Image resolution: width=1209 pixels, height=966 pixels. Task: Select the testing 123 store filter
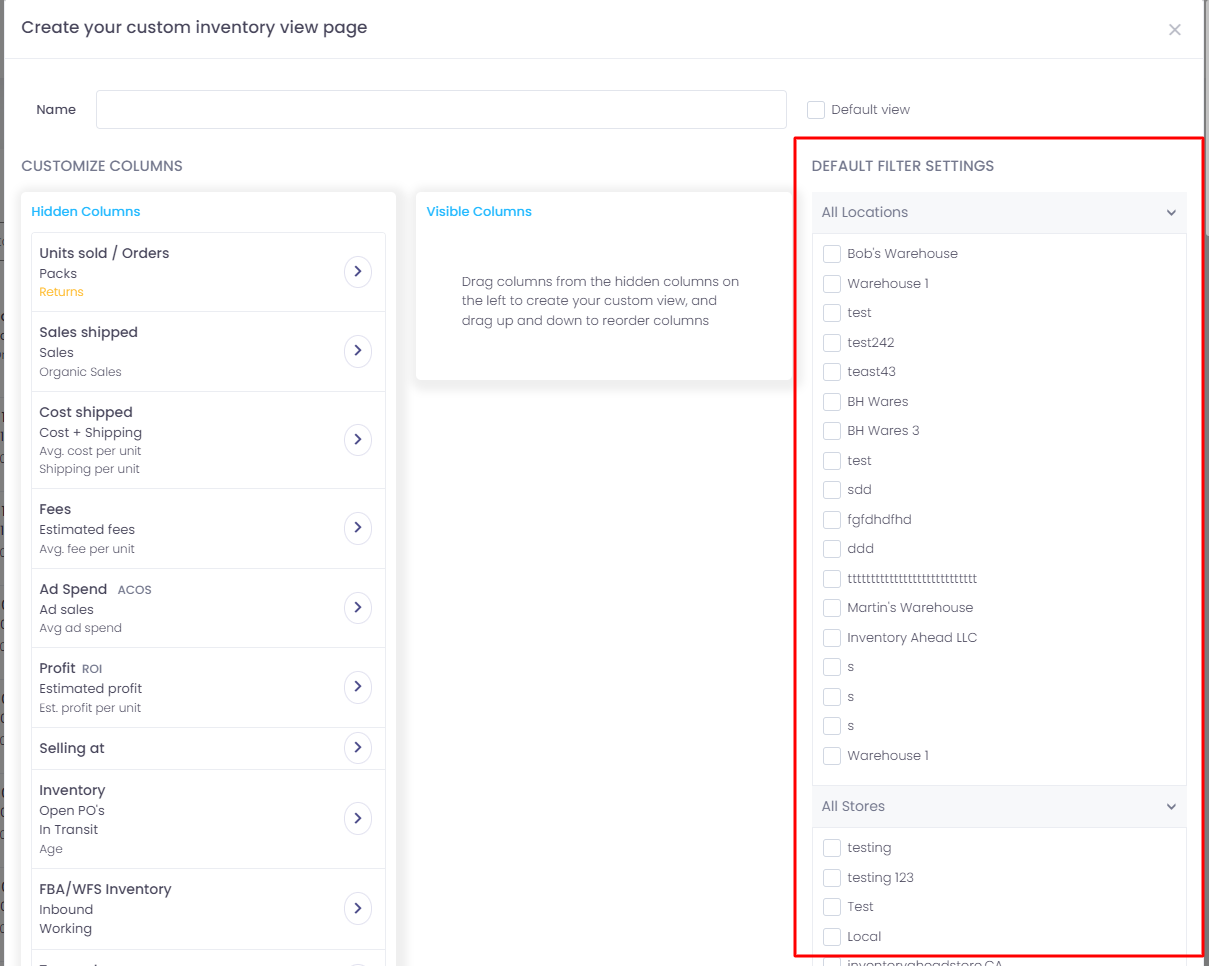(831, 877)
